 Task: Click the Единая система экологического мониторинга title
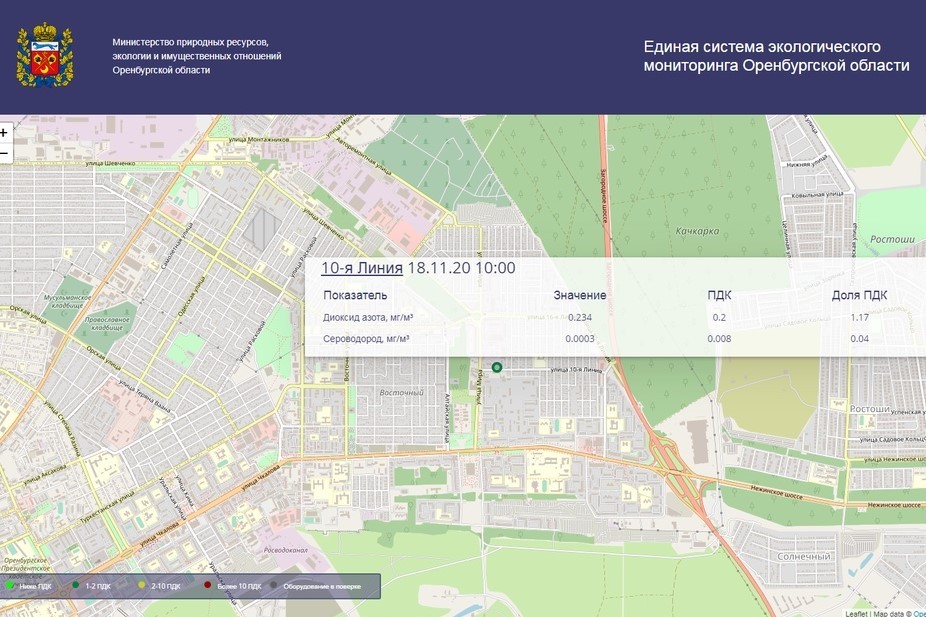(x=776, y=56)
